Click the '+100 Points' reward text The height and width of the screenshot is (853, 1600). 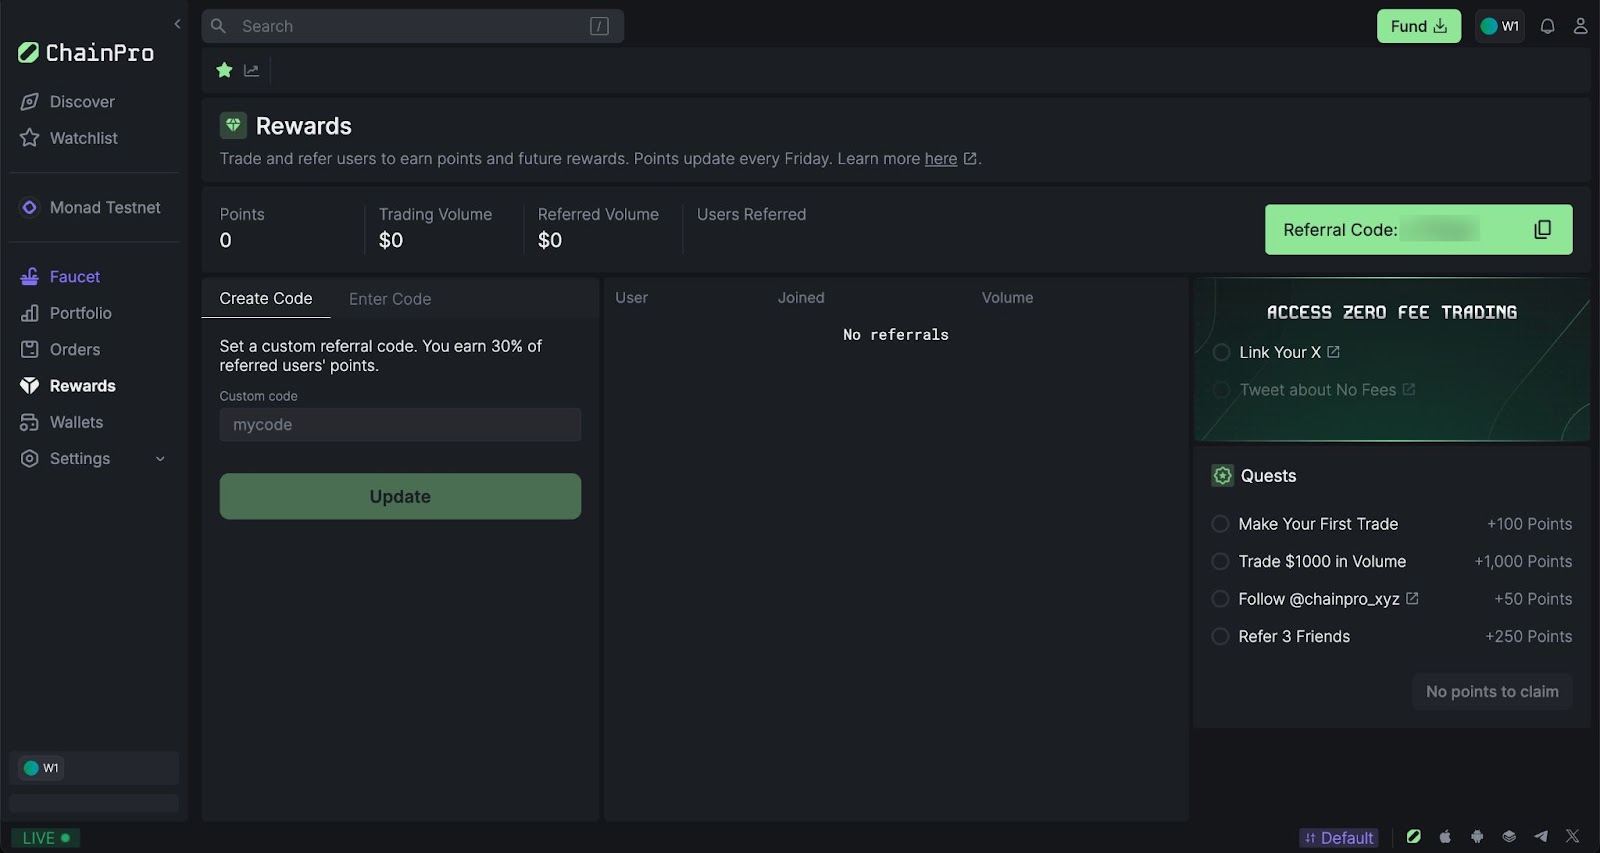click(x=1529, y=524)
